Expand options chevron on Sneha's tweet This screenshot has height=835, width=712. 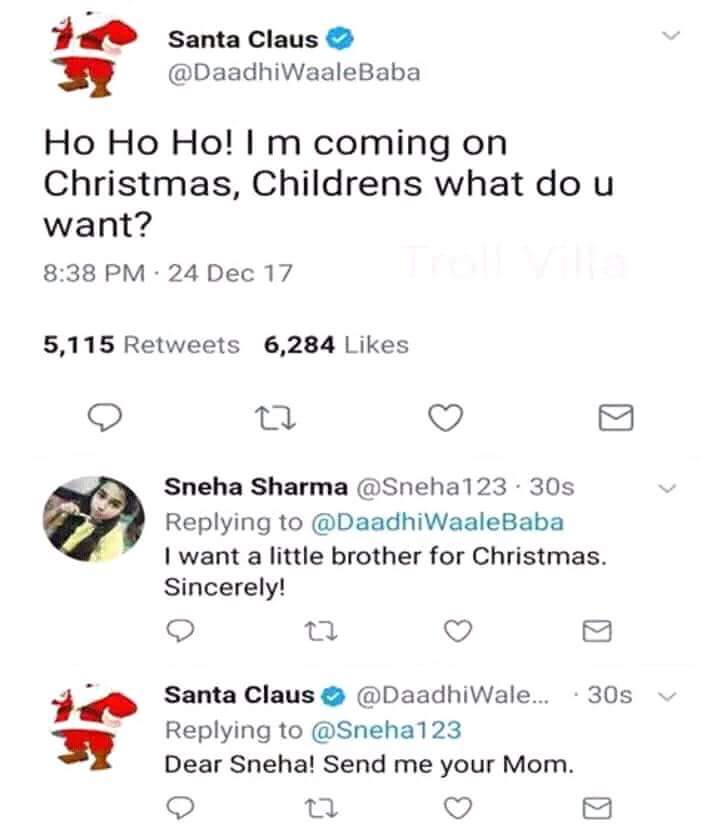669,488
